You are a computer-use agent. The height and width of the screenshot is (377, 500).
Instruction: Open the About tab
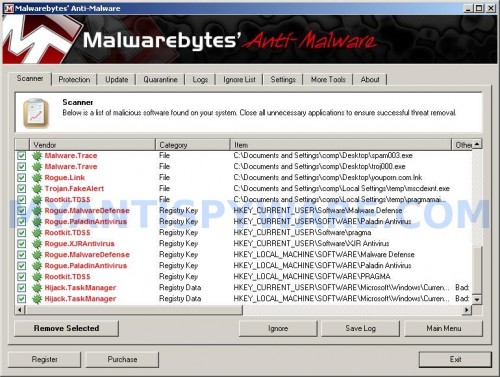(x=370, y=80)
